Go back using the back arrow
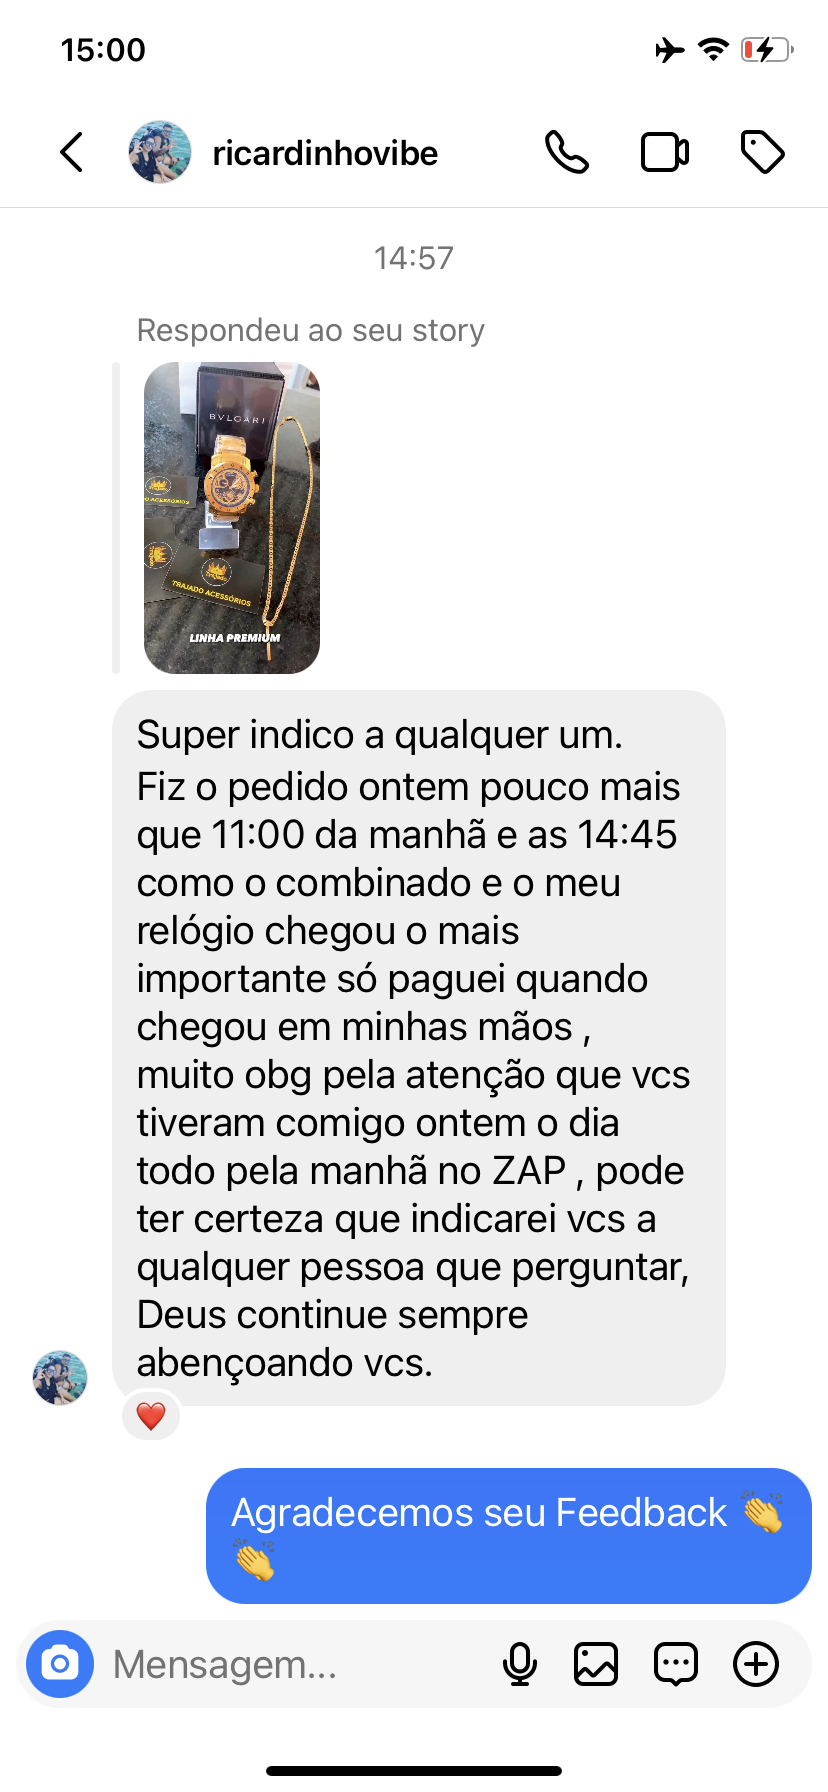The image size is (828, 1792). pos(71,153)
